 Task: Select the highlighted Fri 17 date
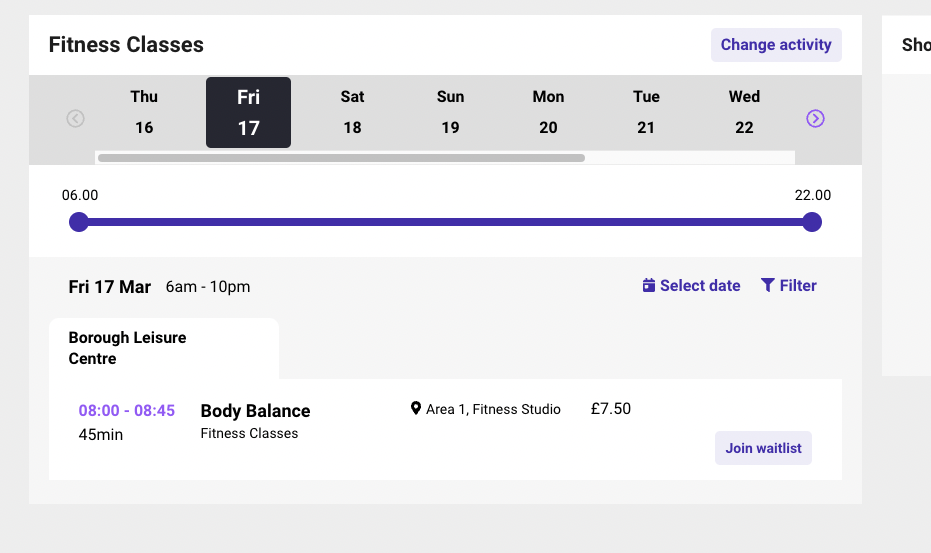point(248,112)
